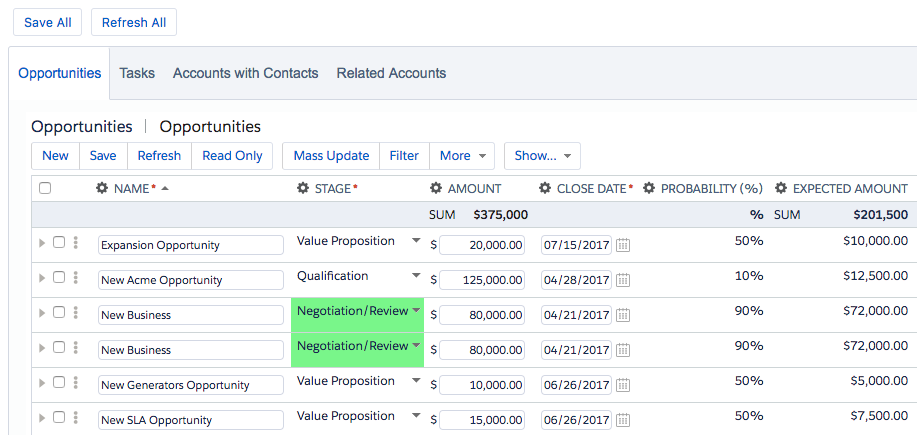This screenshot has height=435, width=917.
Task: Click the gear icon beside STAGE column
Action: (303, 188)
